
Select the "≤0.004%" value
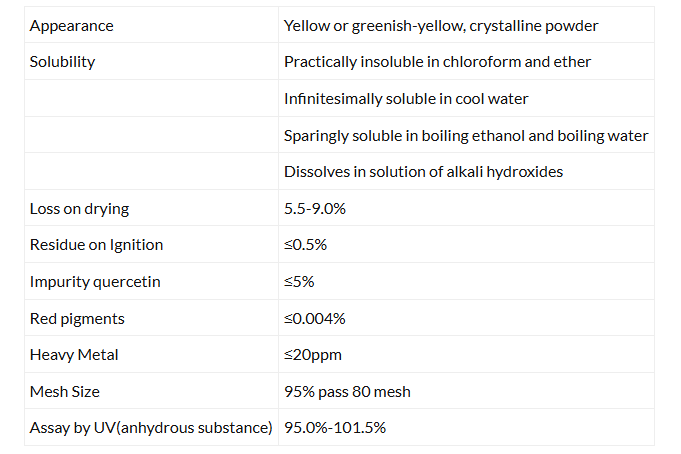tap(315, 318)
